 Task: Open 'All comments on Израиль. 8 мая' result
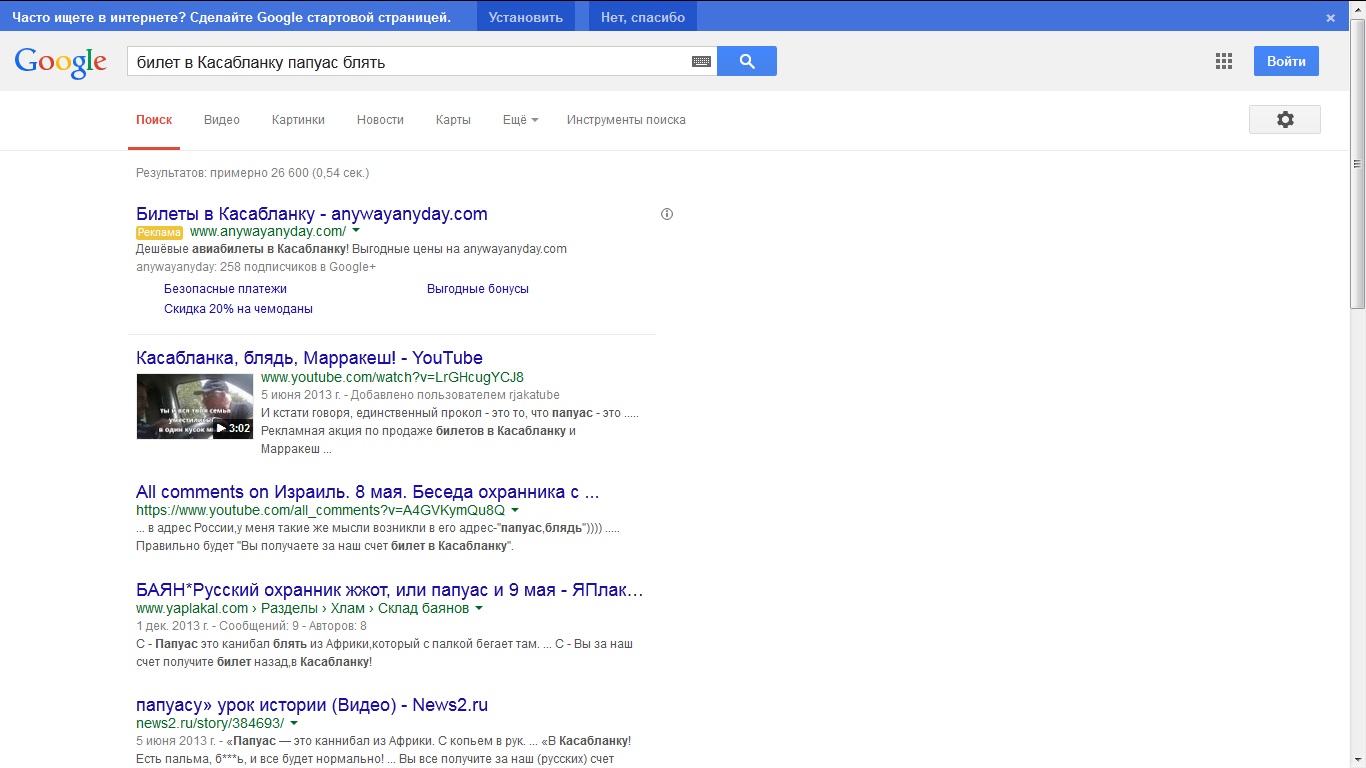pyautogui.click(x=368, y=492)
